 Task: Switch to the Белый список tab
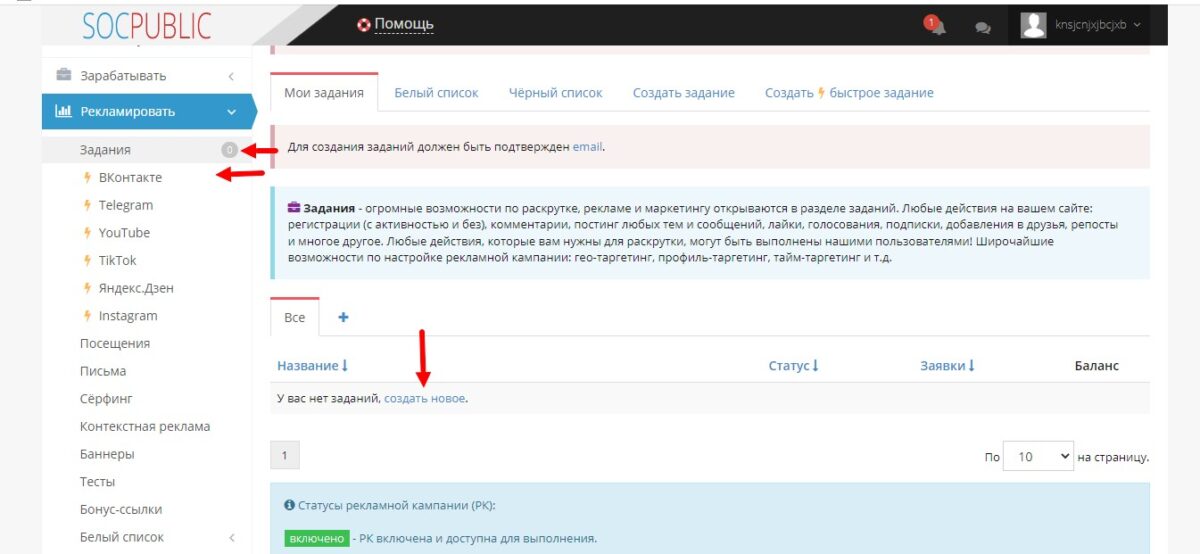click(x=436, y=92)
